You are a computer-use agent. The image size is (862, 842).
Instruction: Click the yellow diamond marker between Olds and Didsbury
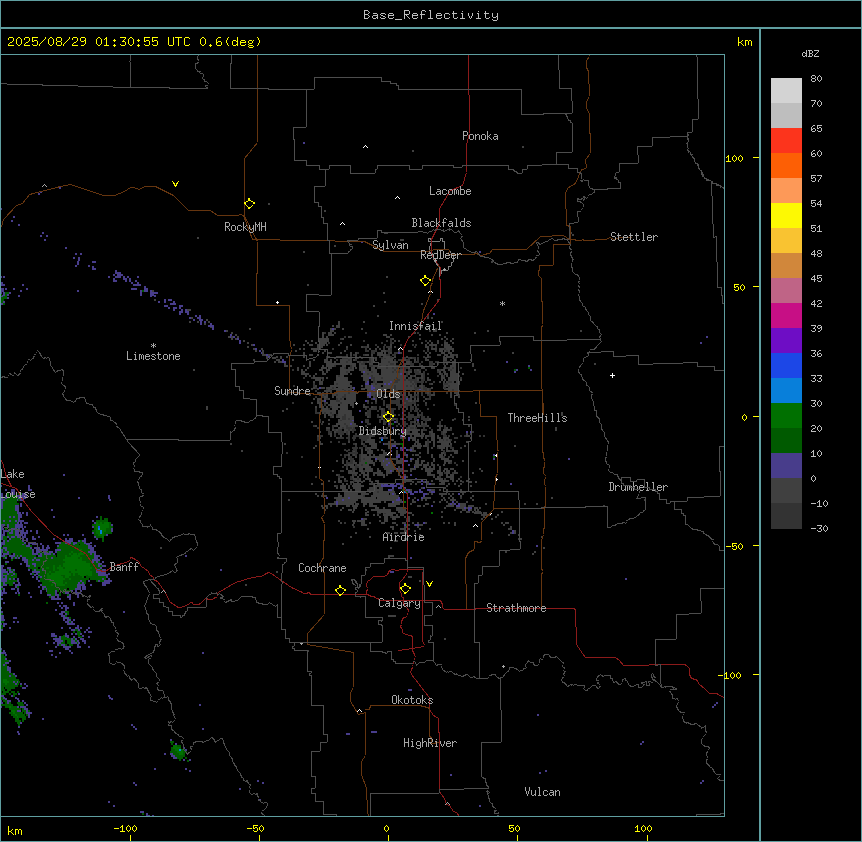coord(389,417)
